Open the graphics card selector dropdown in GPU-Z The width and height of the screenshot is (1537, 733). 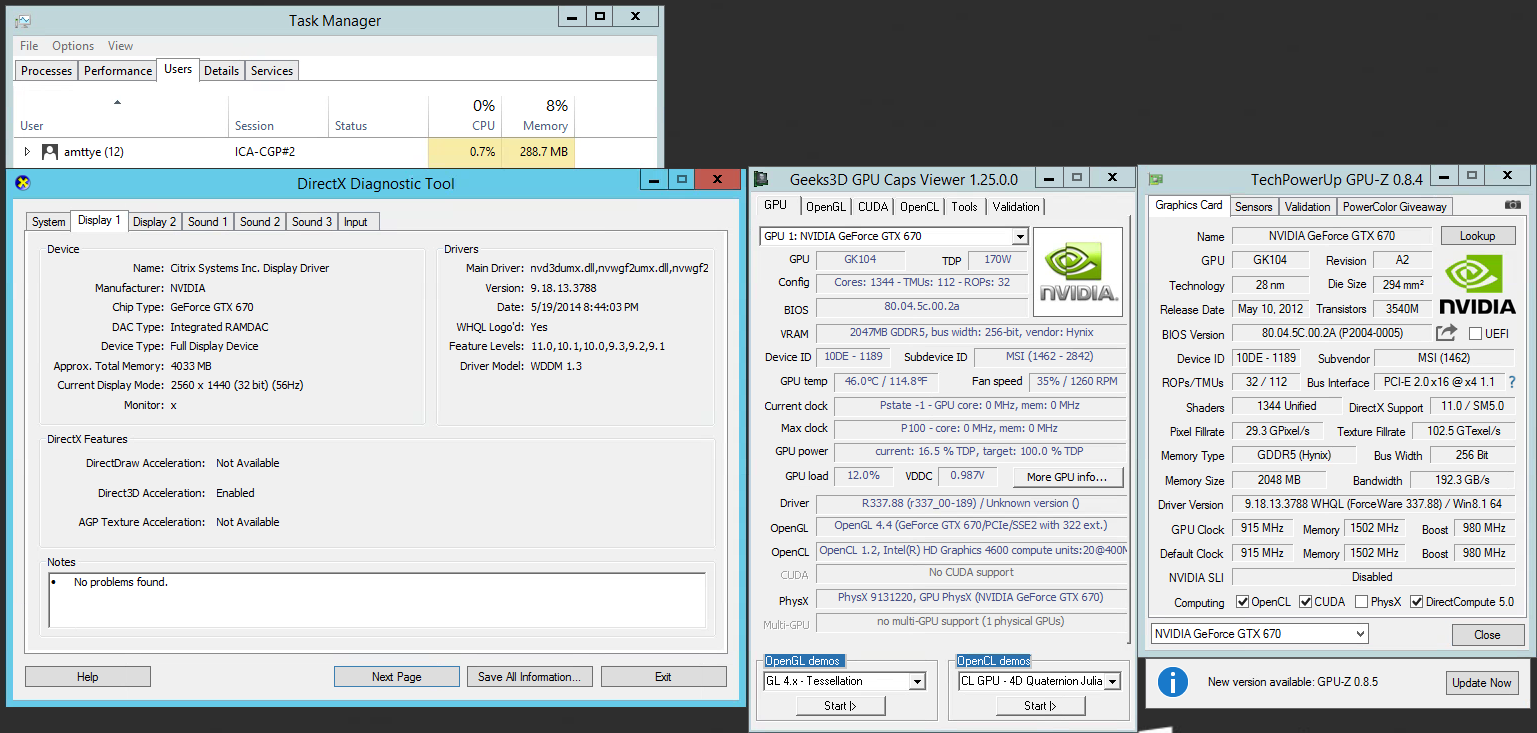(1359, 634)
